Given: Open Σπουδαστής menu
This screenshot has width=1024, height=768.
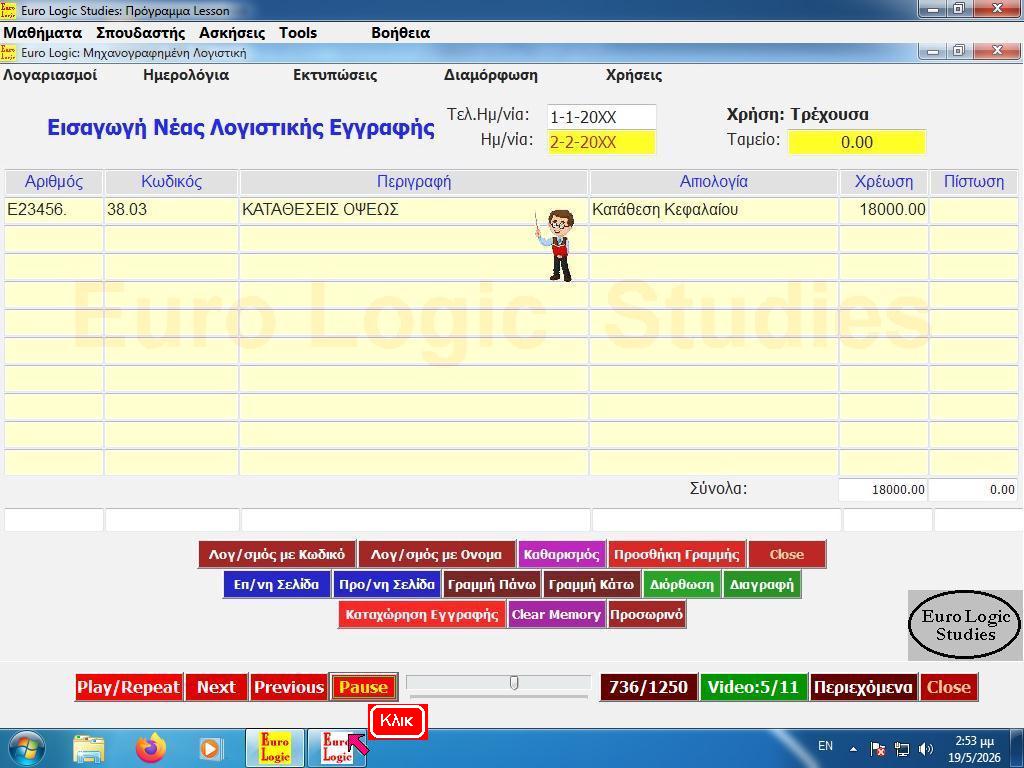Looking at the screenshot, I should pyautogui.click(x=140, y=33).
